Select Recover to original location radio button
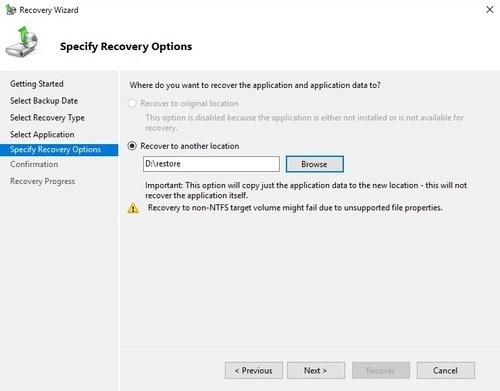 132,103
